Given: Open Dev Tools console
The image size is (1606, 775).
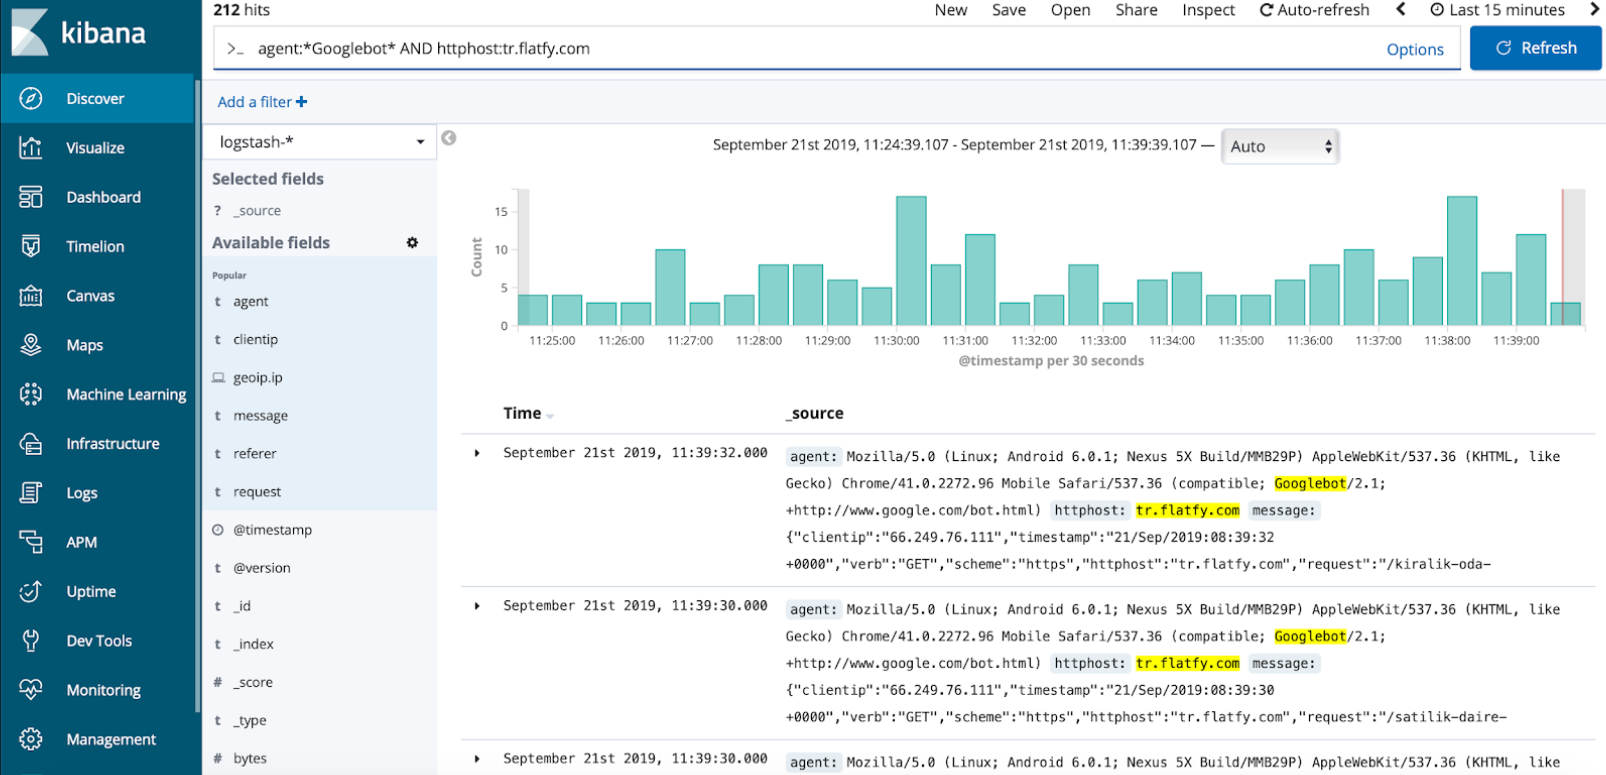Looking at the screenshot, I should [x=97, y=640].
